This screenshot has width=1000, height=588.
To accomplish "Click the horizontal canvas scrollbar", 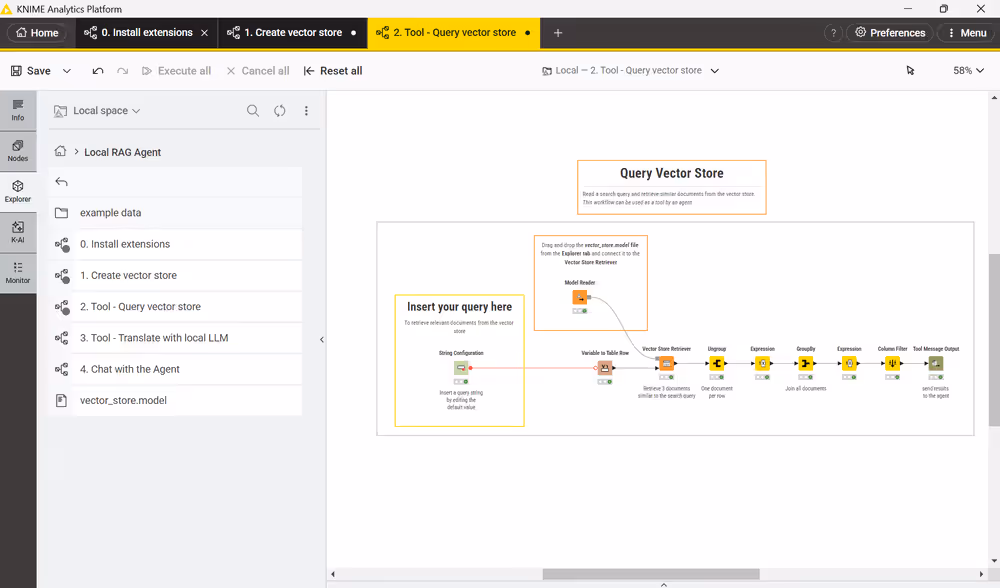I will point(650,574).
